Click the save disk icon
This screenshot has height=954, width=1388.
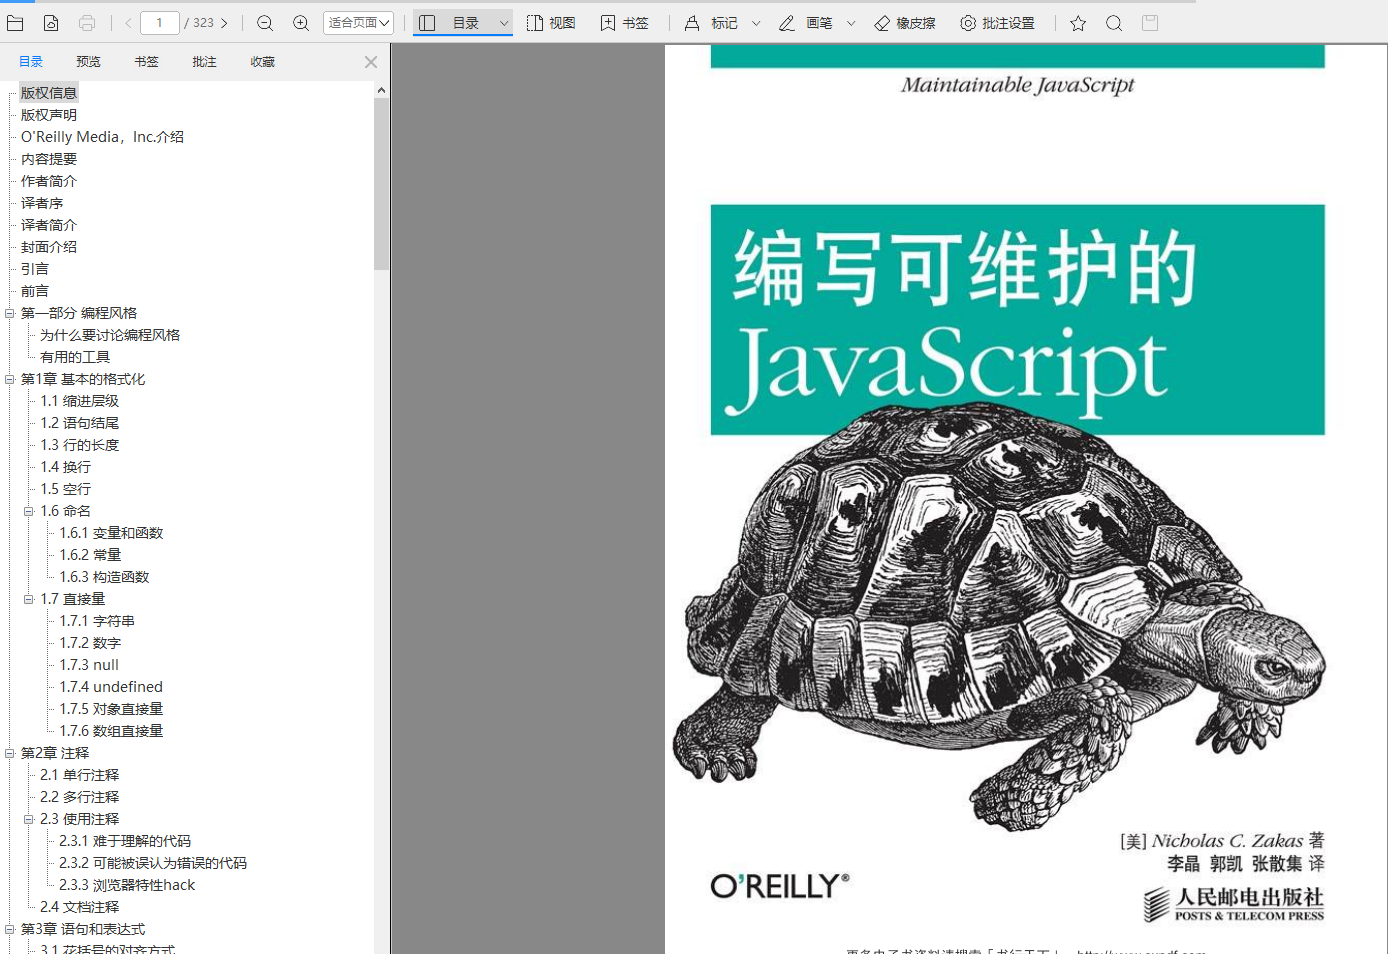pyautogui.click(x=1150, y=23)
